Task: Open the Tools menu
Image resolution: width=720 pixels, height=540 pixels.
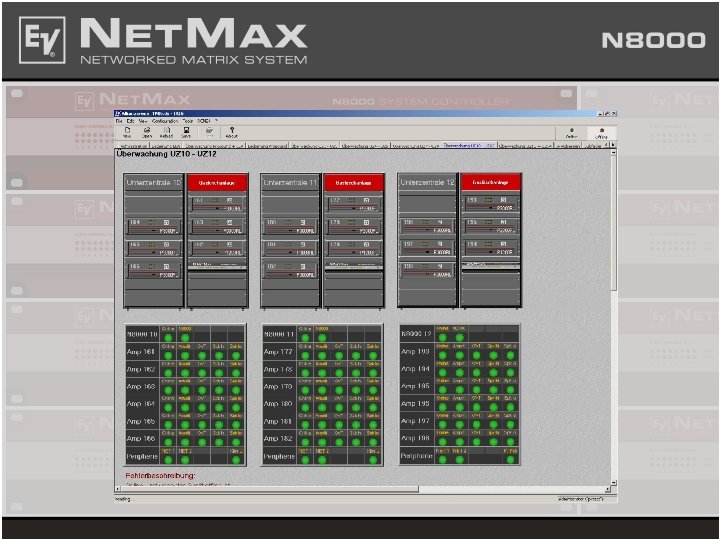Action: (187, 121)
